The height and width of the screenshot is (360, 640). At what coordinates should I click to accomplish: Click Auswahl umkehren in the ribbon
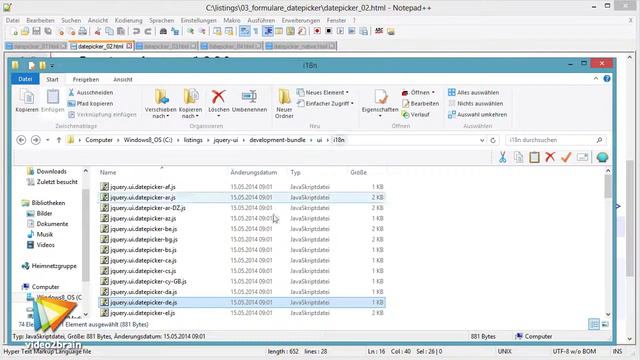pos(478,114)
